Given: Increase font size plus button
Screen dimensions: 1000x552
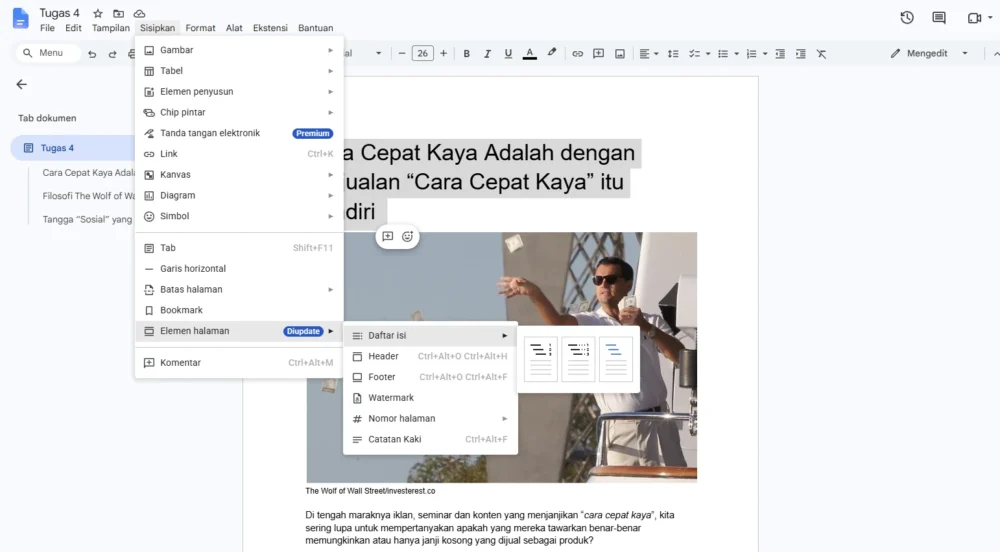Looking at the screenshot, I should tap(443, 54).
